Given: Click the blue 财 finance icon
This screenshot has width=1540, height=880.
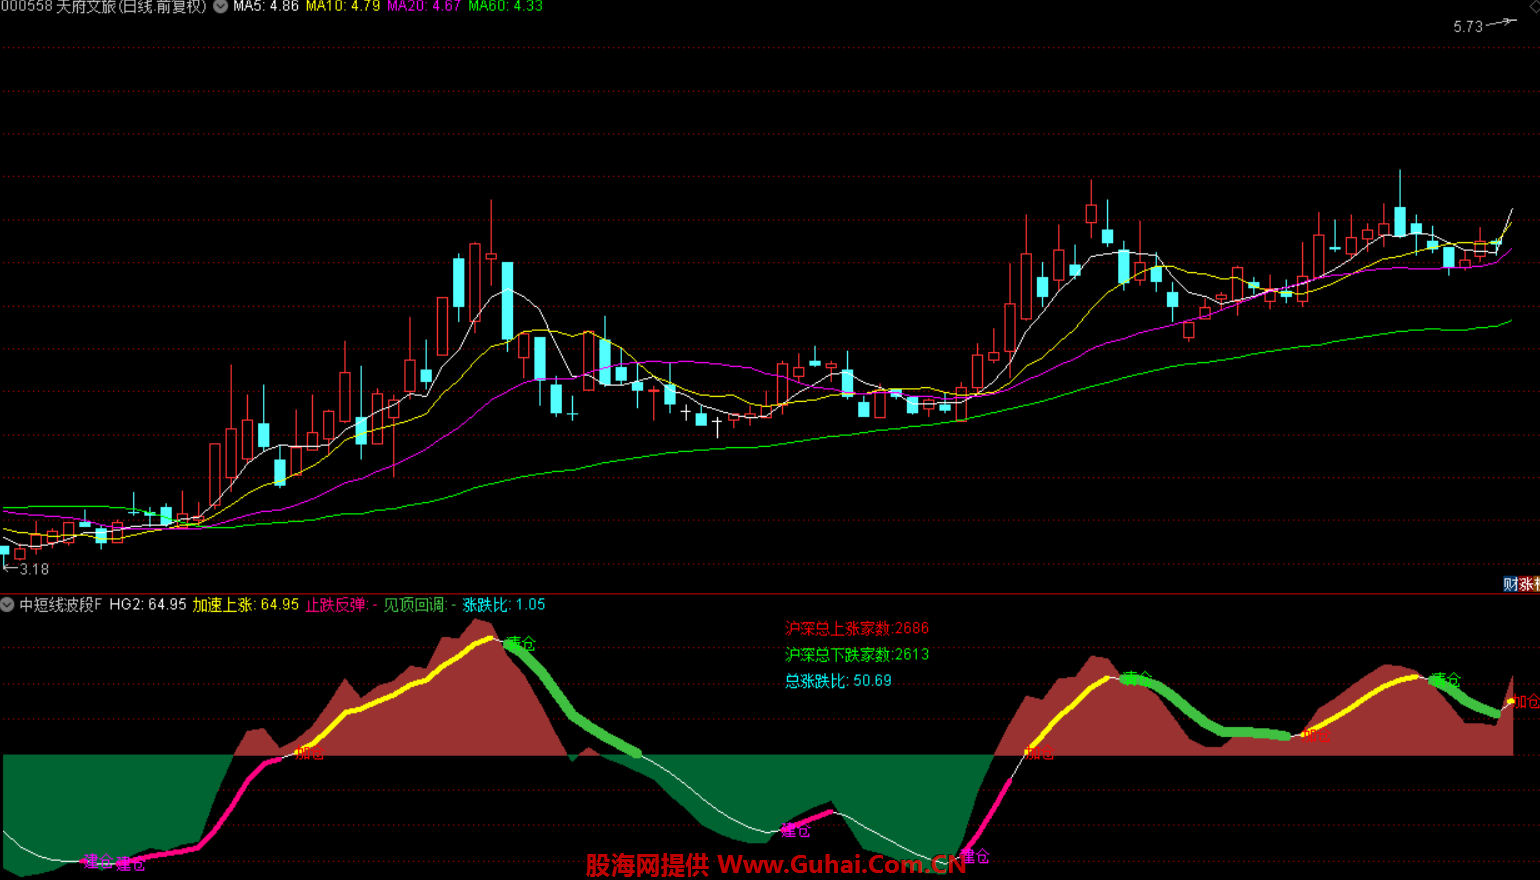Looking at the screenshot, I should [x=1510, y=584].
